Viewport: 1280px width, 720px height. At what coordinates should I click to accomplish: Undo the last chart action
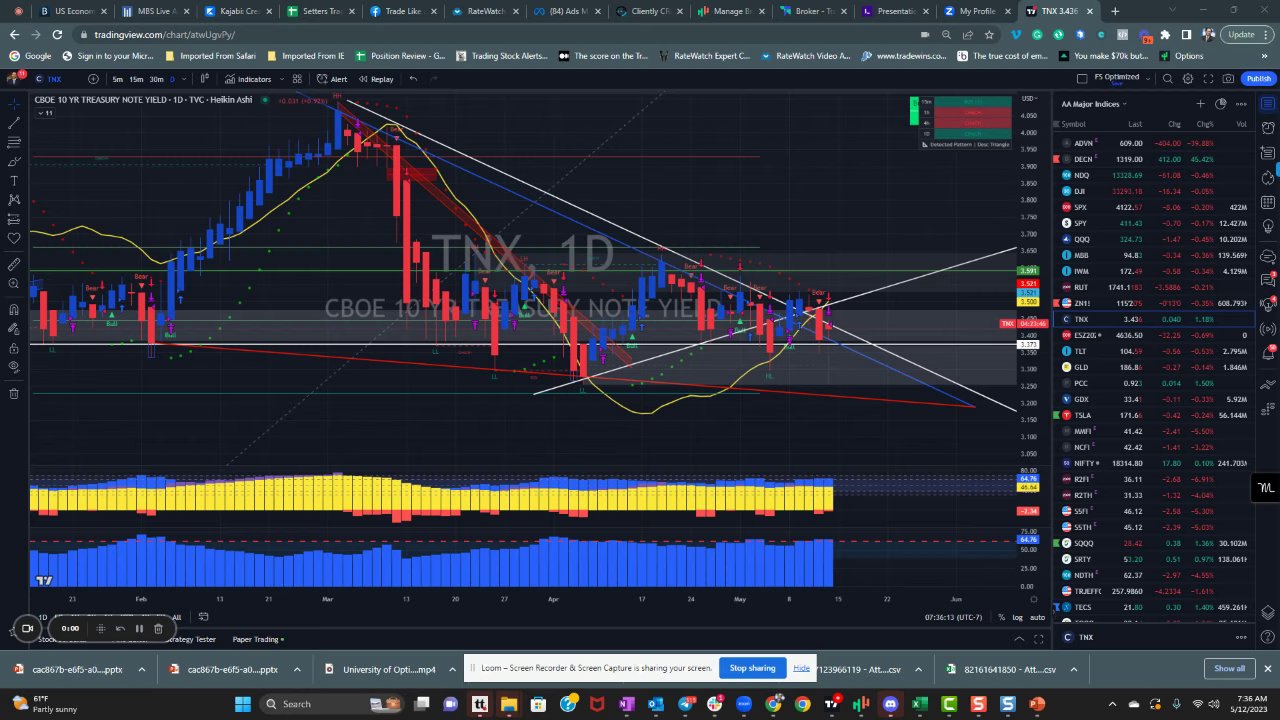coord(413,79)
